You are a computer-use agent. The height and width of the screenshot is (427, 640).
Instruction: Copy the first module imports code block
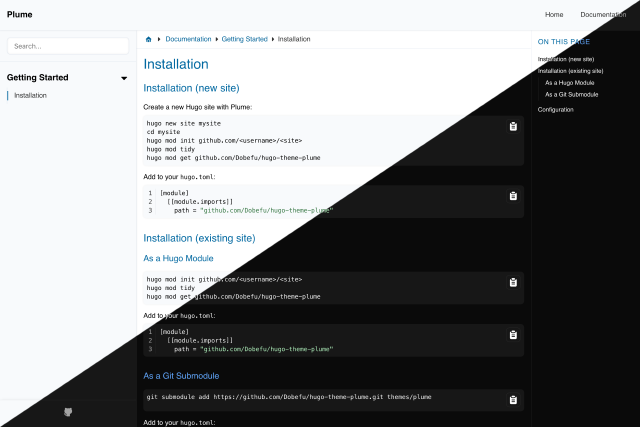513,196
